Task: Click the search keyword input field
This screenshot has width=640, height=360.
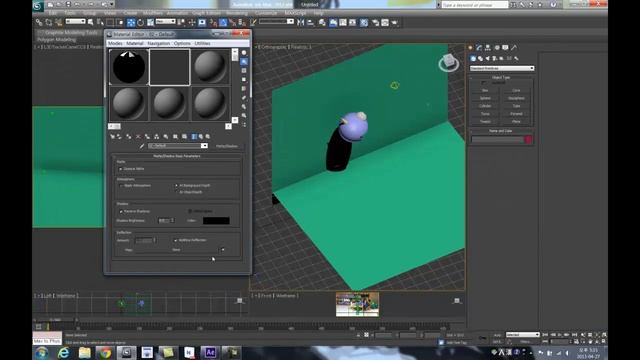Action: (x=475, y=5)
